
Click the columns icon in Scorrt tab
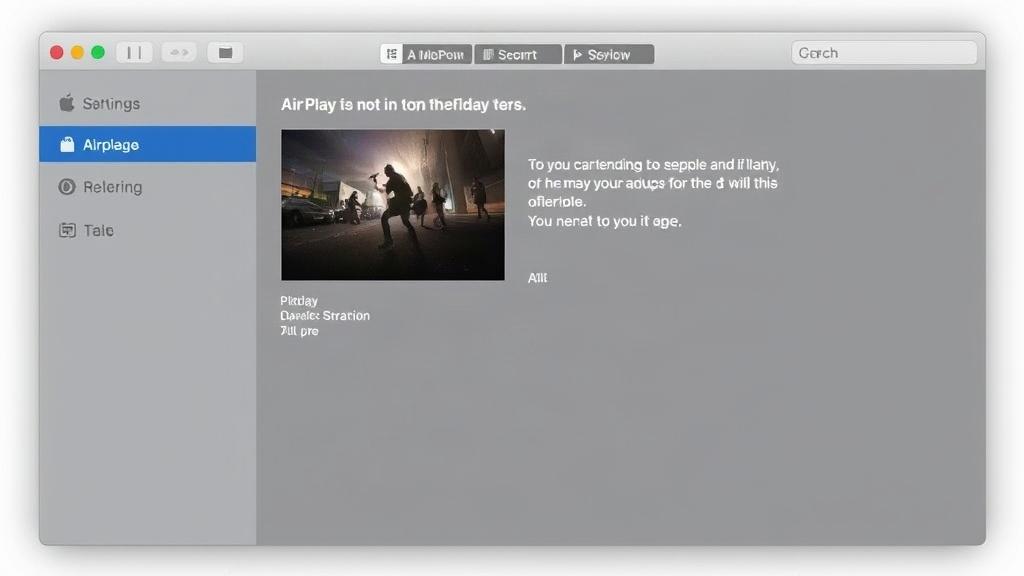[x=488, y=55]
